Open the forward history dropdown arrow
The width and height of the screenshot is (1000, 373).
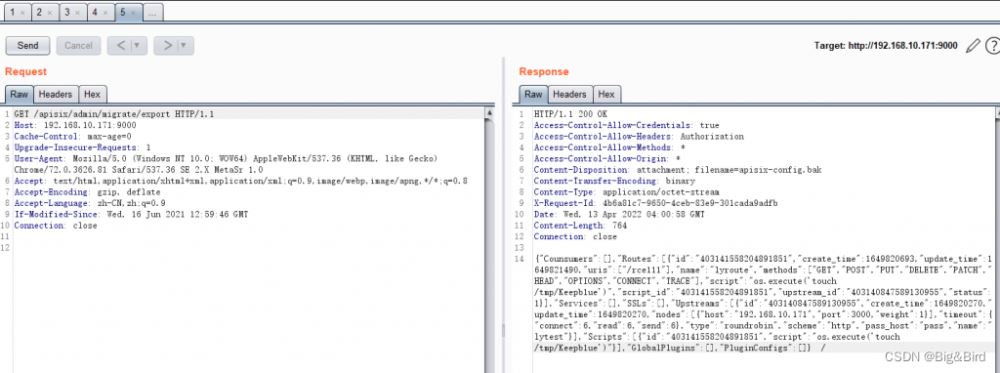[185, 45]
